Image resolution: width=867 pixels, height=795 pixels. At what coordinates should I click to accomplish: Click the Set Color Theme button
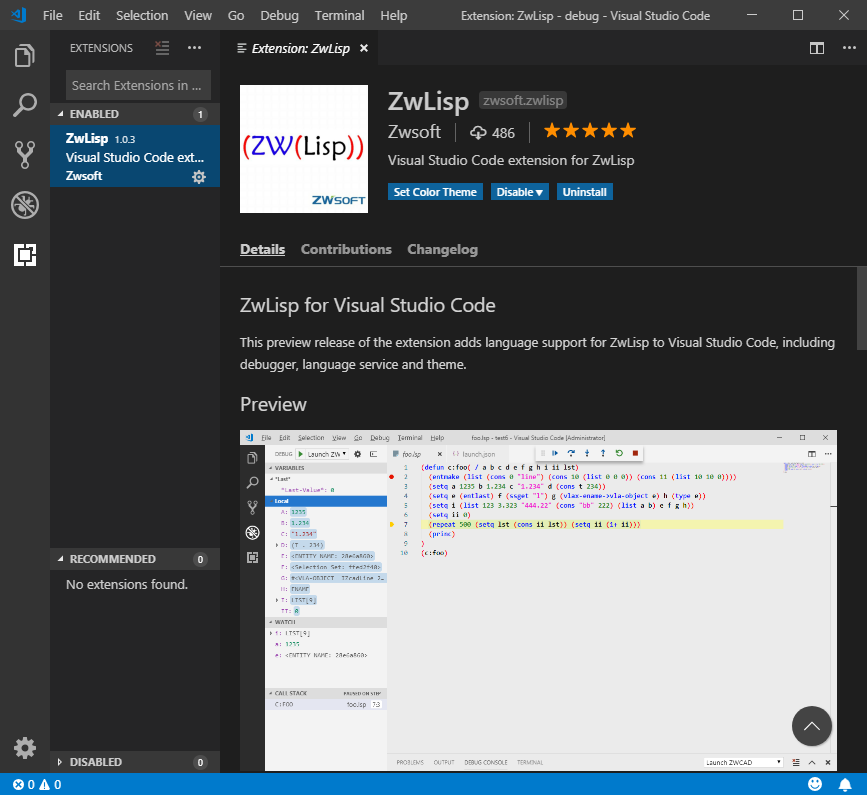pos(435,192)
